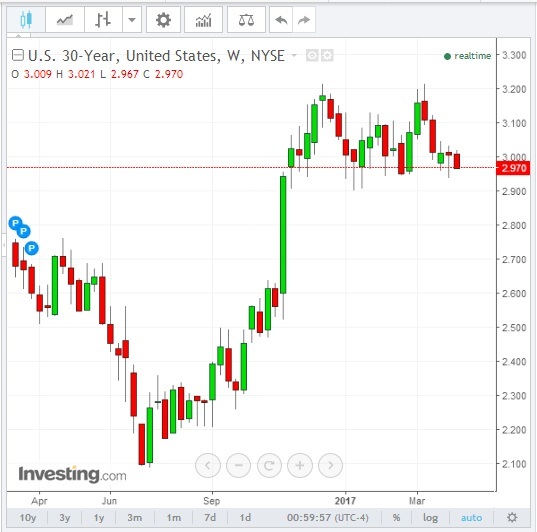Screen dimensions: 537x532
Task: Expand the left-side panel handle
Action: tap(3, 245)
